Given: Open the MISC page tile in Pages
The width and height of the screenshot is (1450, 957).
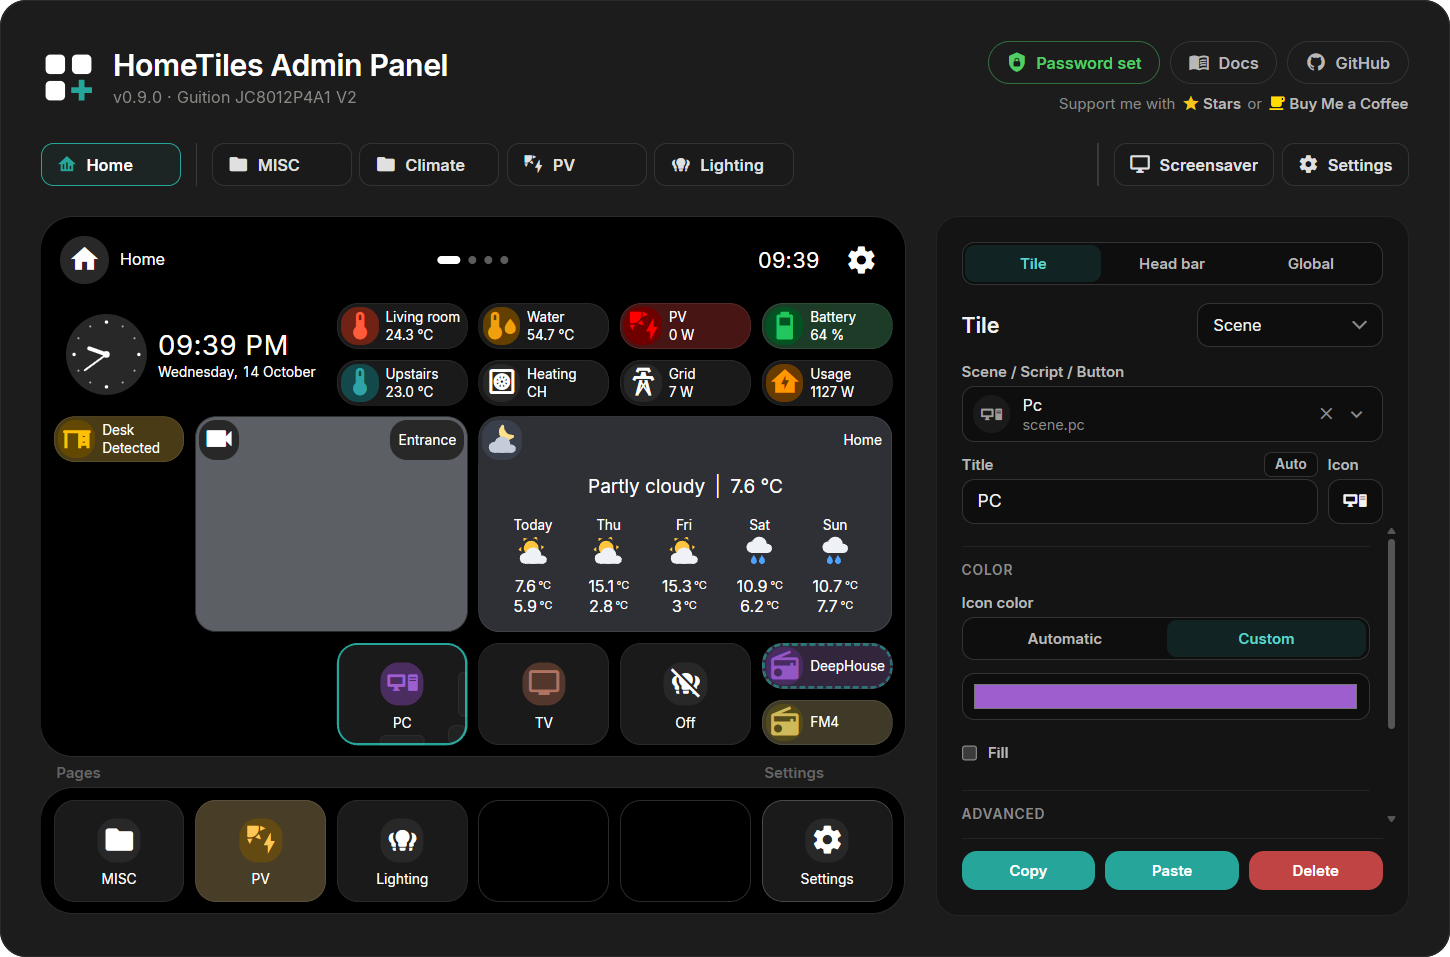Looking at the screenshot, I should (x=119, y=851).
